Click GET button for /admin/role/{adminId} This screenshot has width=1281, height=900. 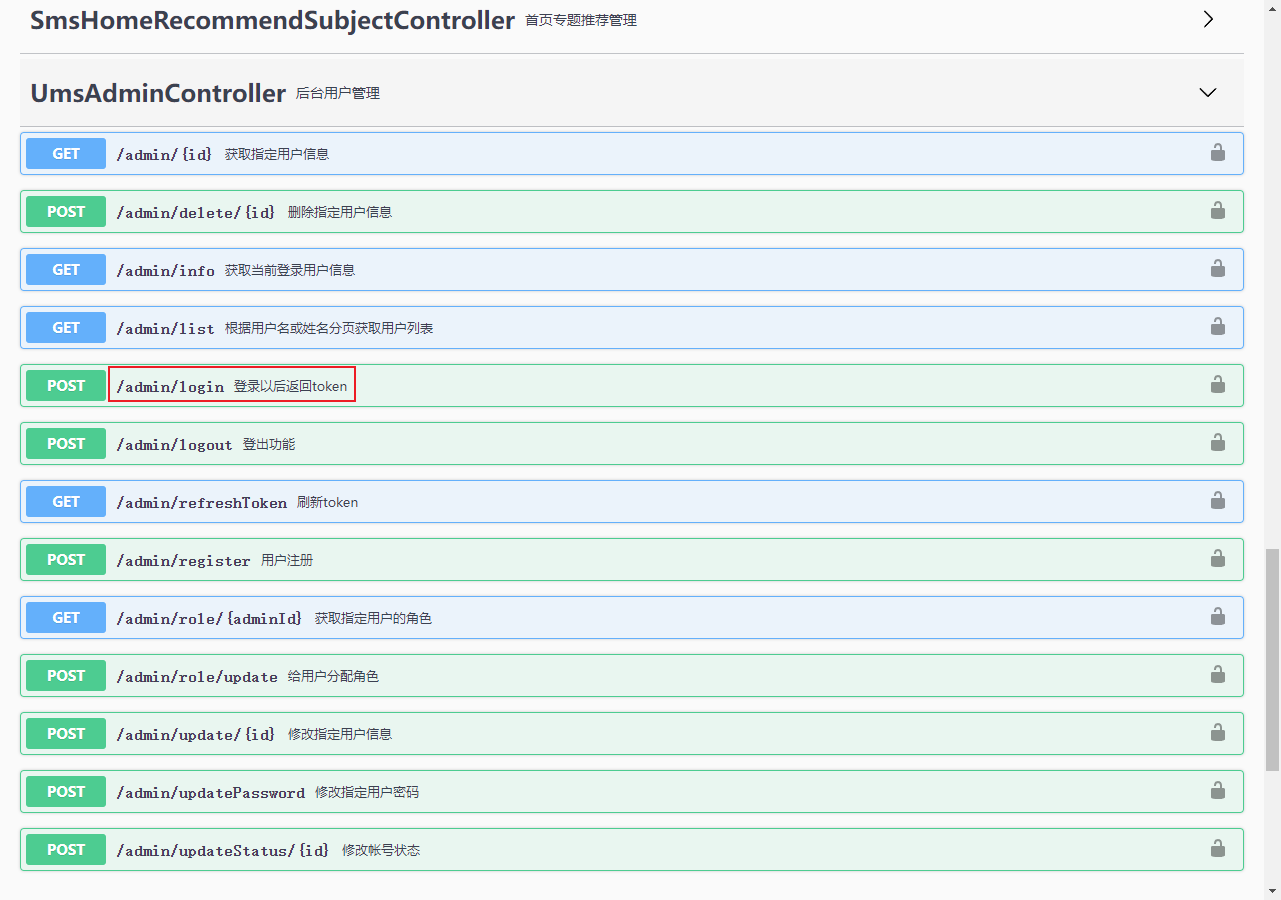66,618
